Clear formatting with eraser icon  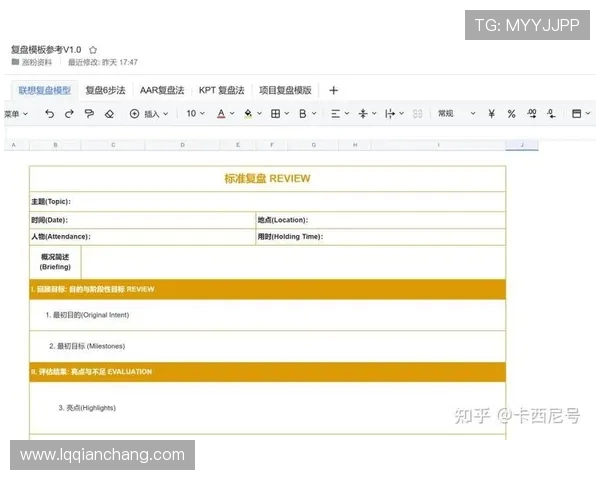(x=109, y=114)
